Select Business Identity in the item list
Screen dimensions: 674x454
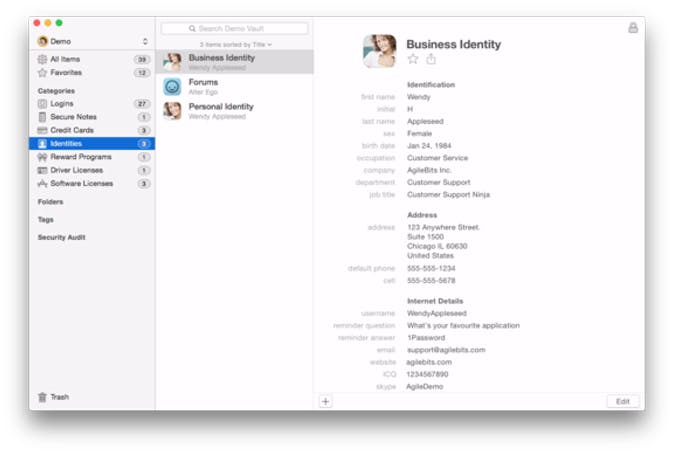(x=235, y=61)
